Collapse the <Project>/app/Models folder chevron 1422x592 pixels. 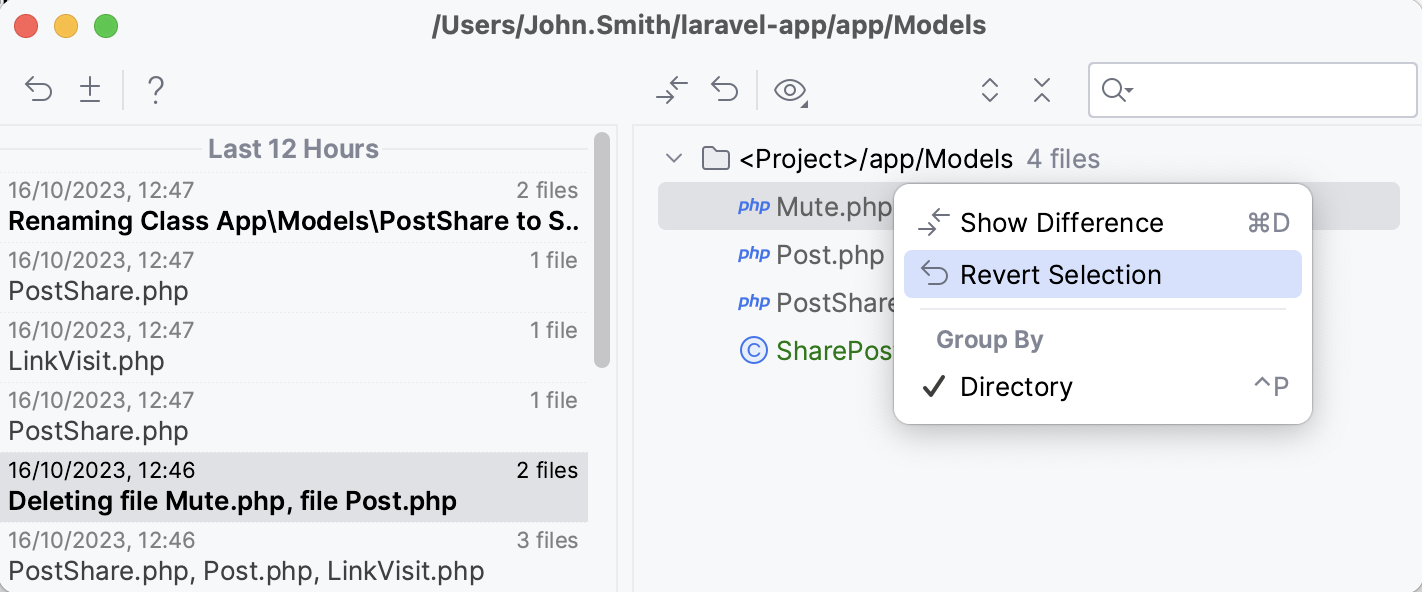click(675, 158)
